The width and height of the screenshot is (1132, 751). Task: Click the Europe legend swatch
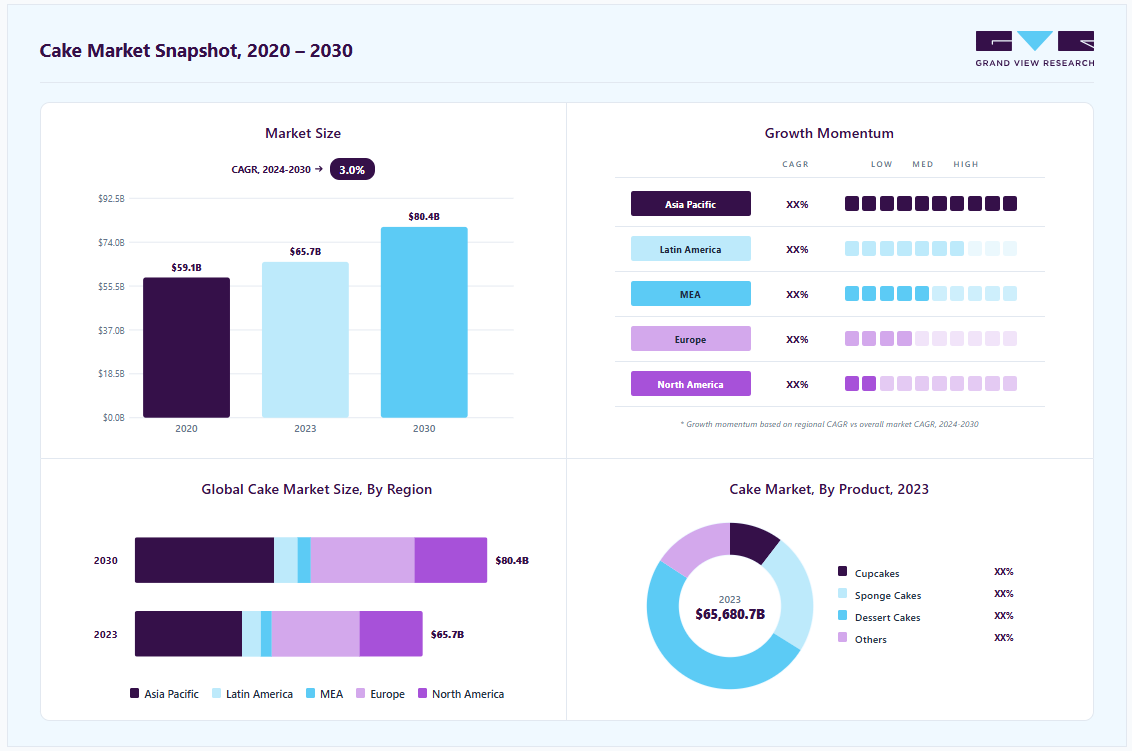[x=360, y=693]
